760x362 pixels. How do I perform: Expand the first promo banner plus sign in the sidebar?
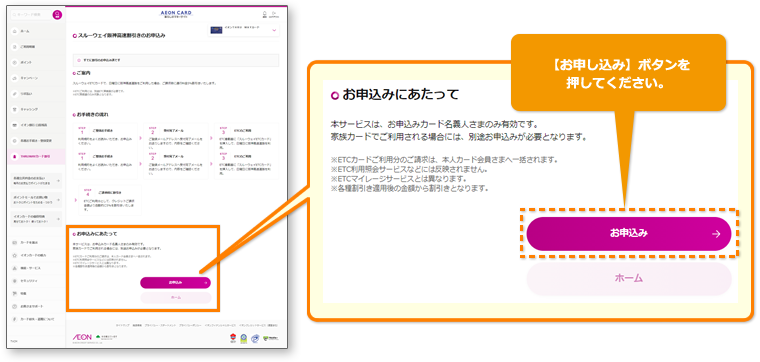pos(59,180)
